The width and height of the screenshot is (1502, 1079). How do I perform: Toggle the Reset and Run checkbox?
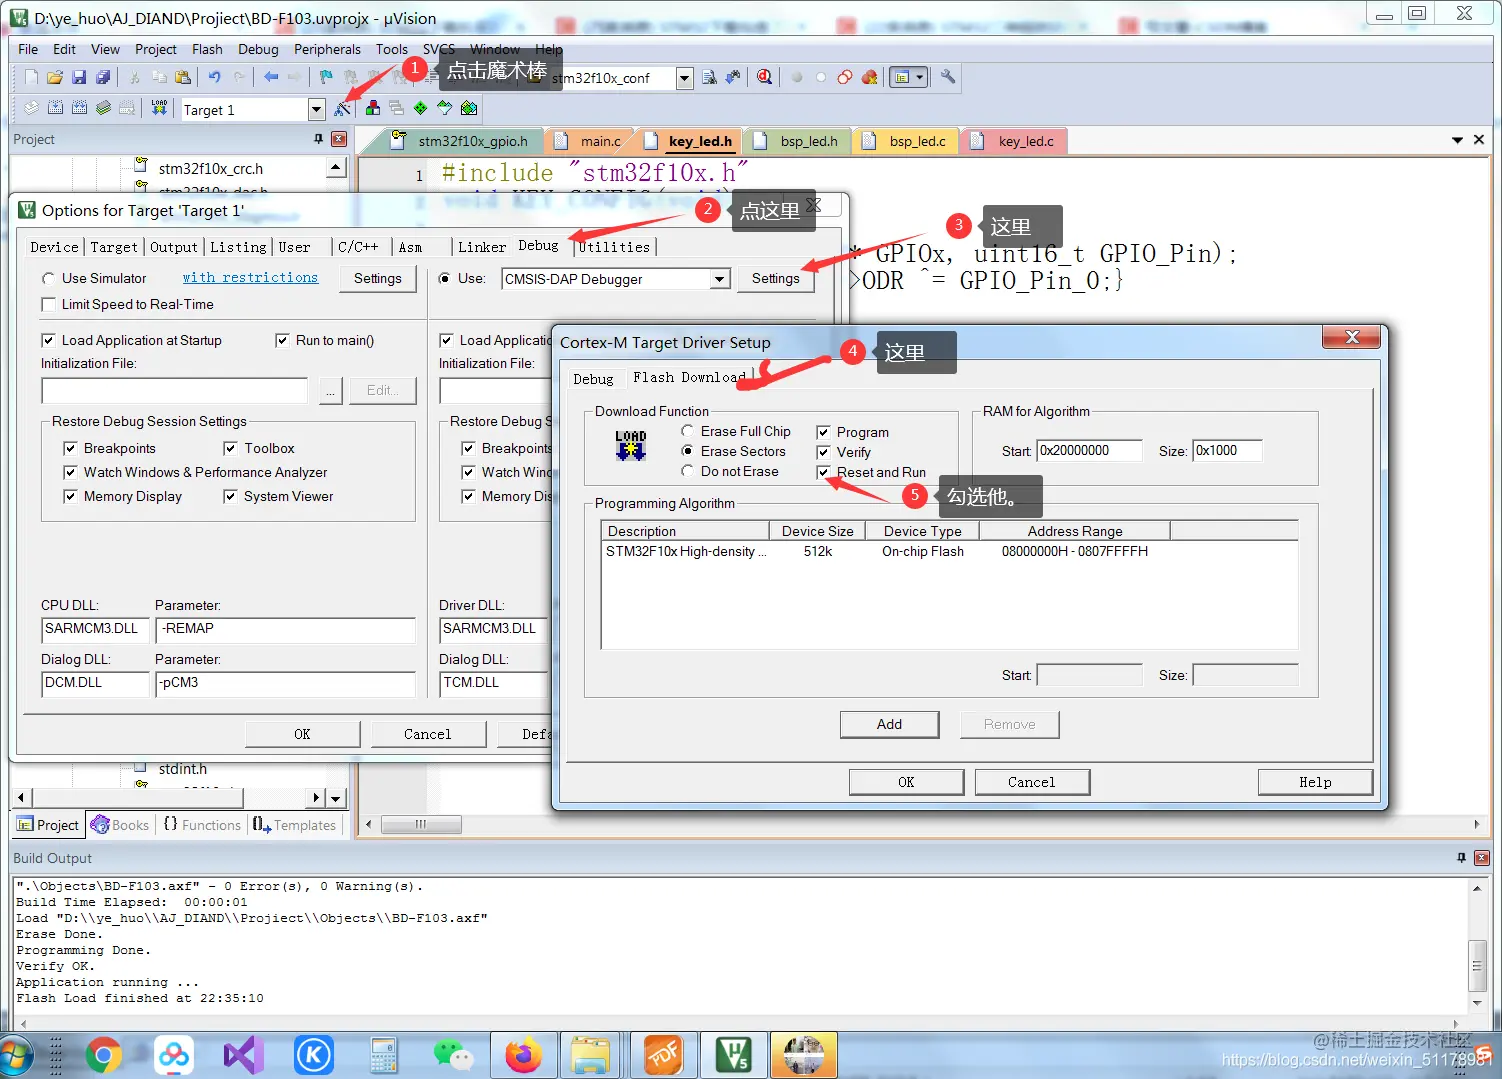tap(823, 472)
